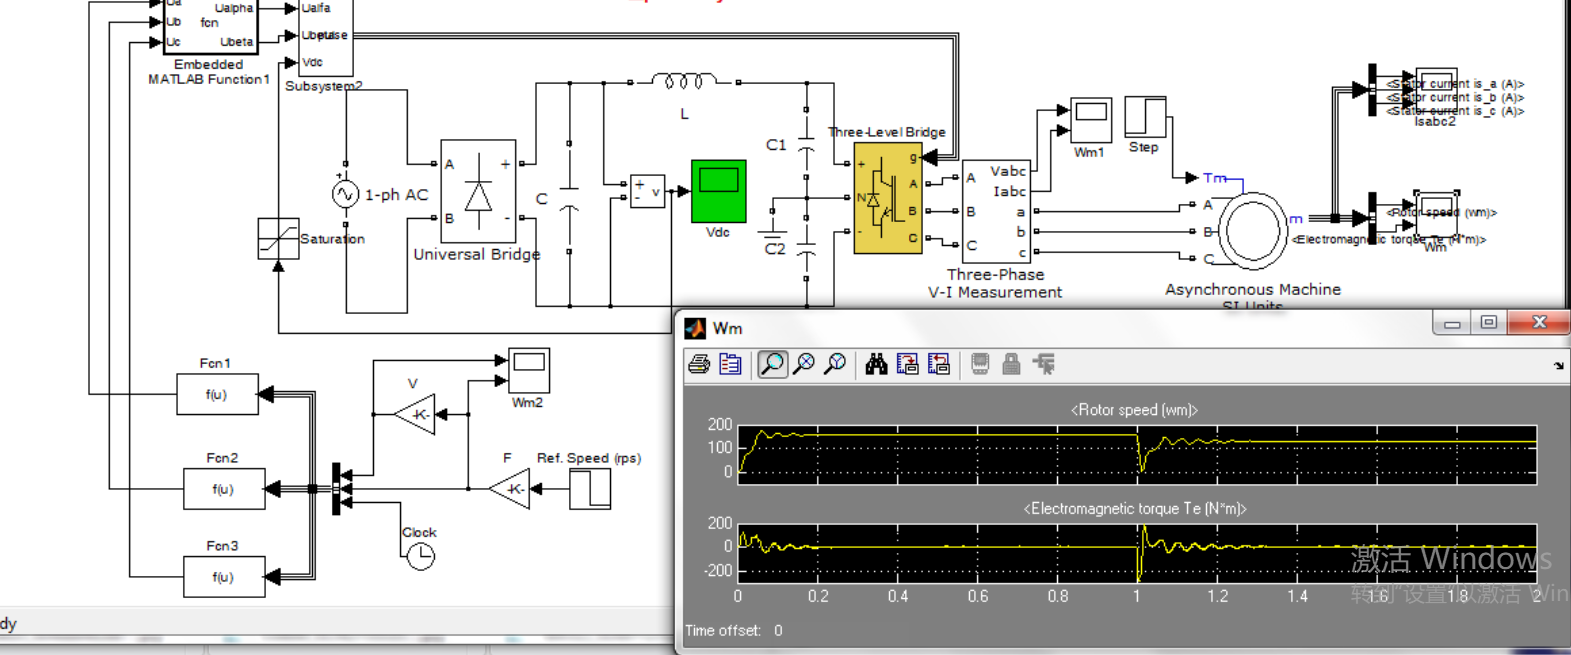
Task: Restore saved axes settings in Wm scope
Action: pos(939,364)
